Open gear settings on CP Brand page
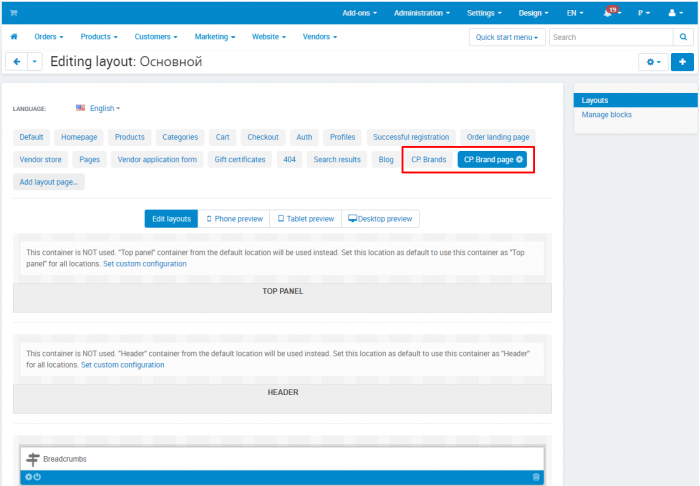 [519, 159]
